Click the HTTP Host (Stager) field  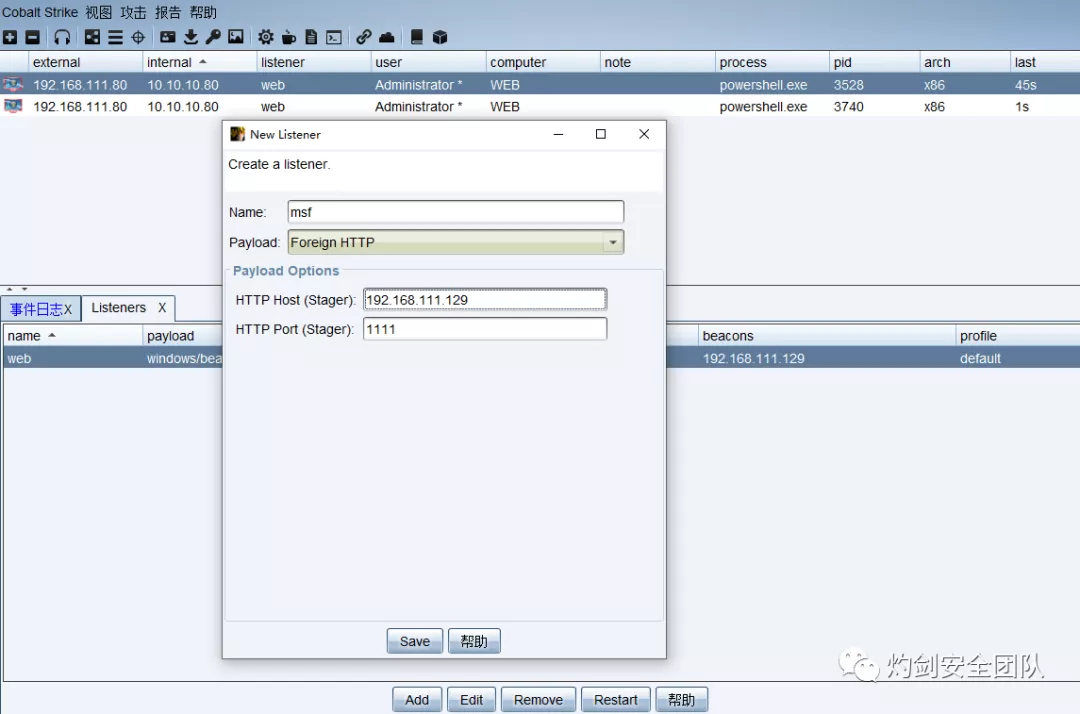(485, 300)
